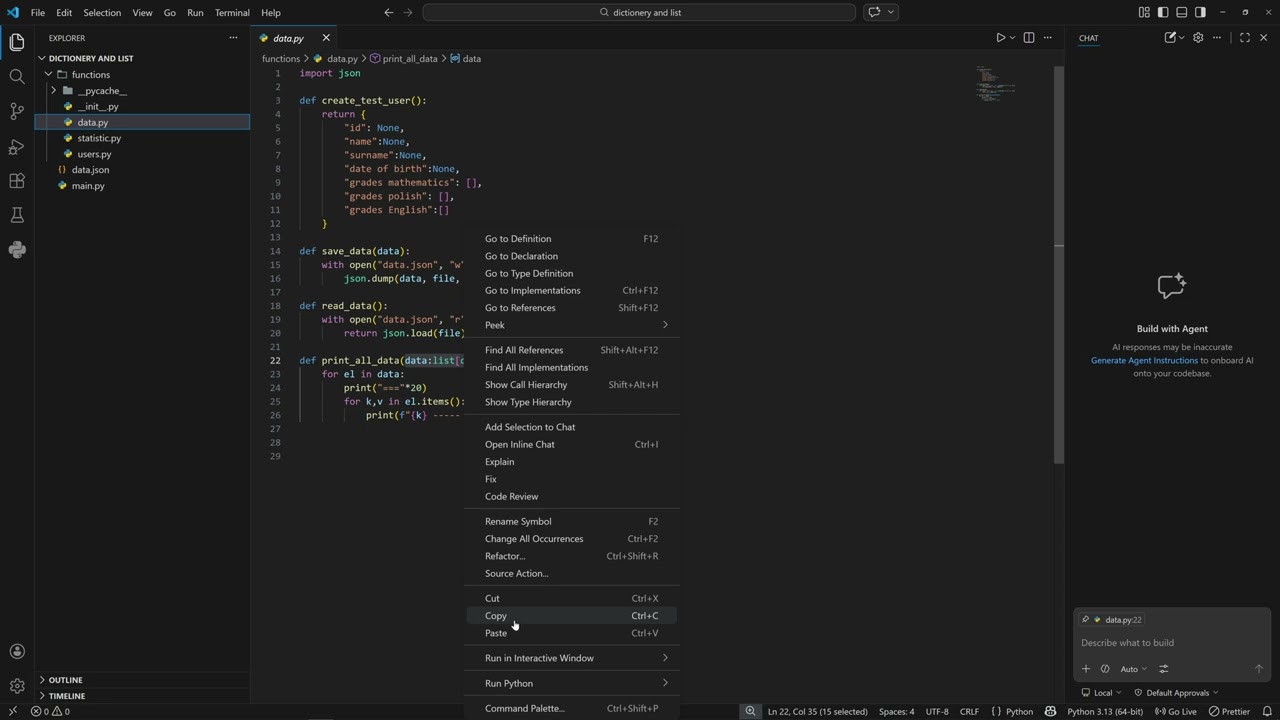Viewport: 1280px width, 720px height.
Task: Go back with the navigation arrow
Action: pos(389,12)
